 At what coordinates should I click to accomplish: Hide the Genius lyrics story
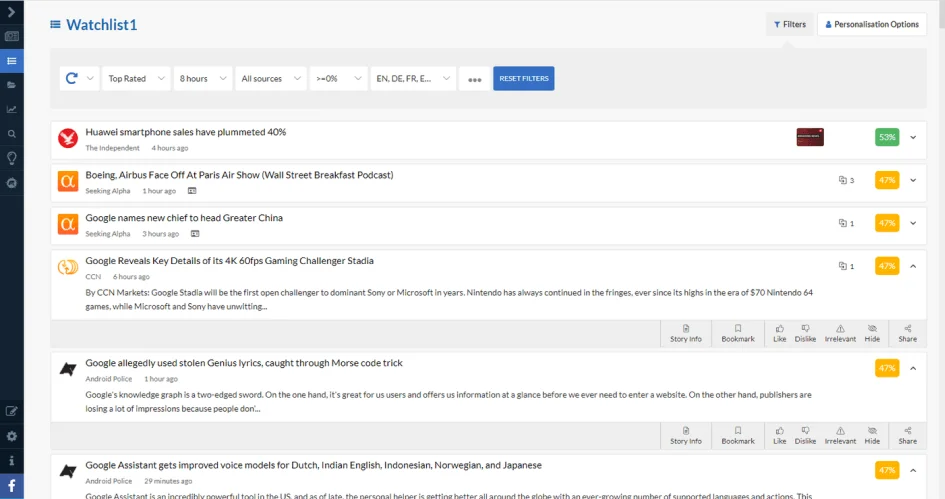(x=872, y=435)
